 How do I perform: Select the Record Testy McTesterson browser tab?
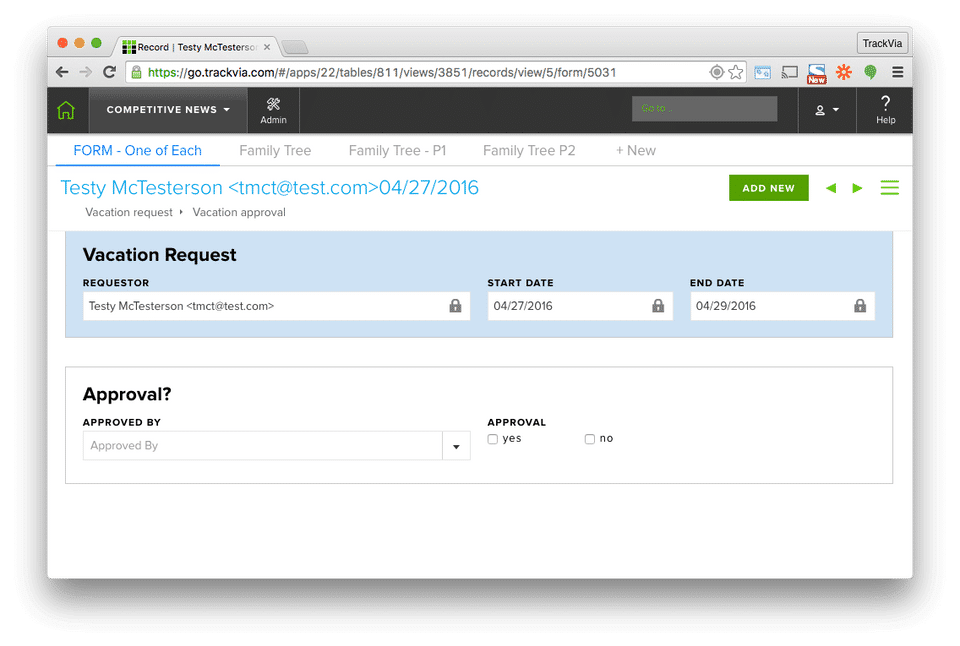point(196,47)
